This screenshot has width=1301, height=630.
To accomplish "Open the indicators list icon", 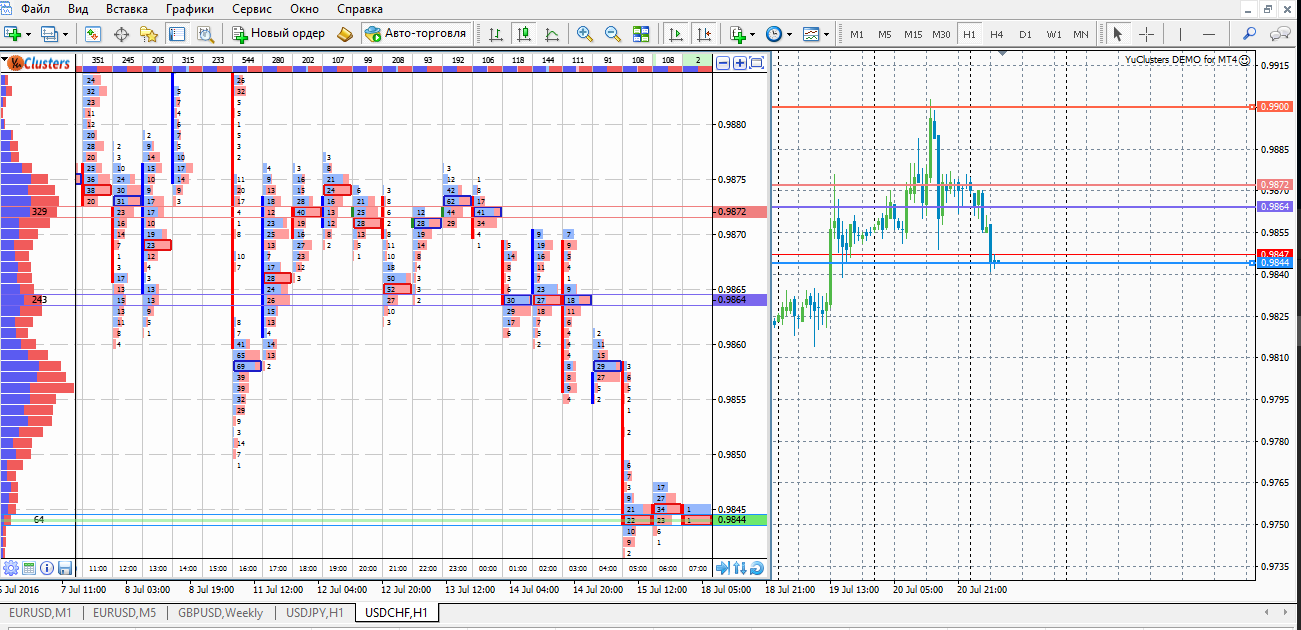I will pyautogui.click(x=738, y=33).
